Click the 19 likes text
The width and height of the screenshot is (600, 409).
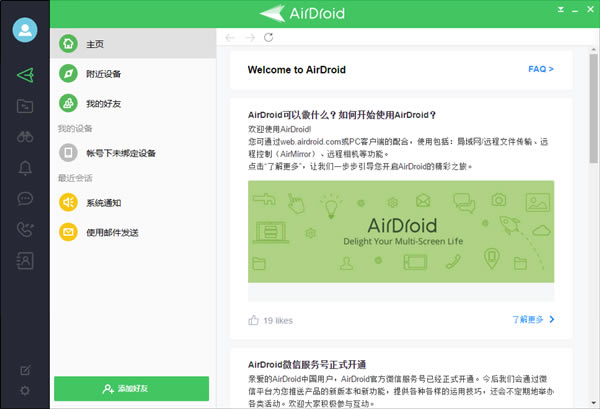coord(278,321)
